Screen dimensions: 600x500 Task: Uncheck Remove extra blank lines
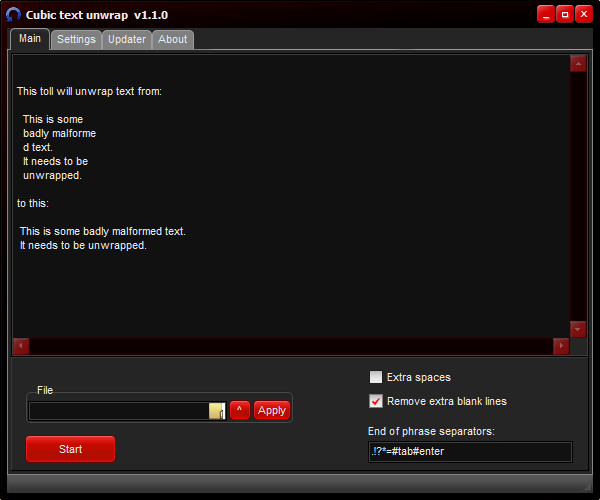(376, 401)
